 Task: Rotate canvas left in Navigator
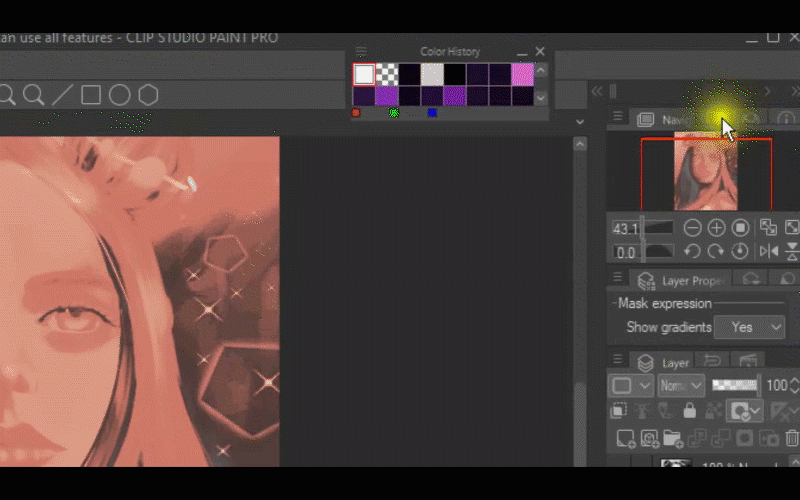(692, 251)
